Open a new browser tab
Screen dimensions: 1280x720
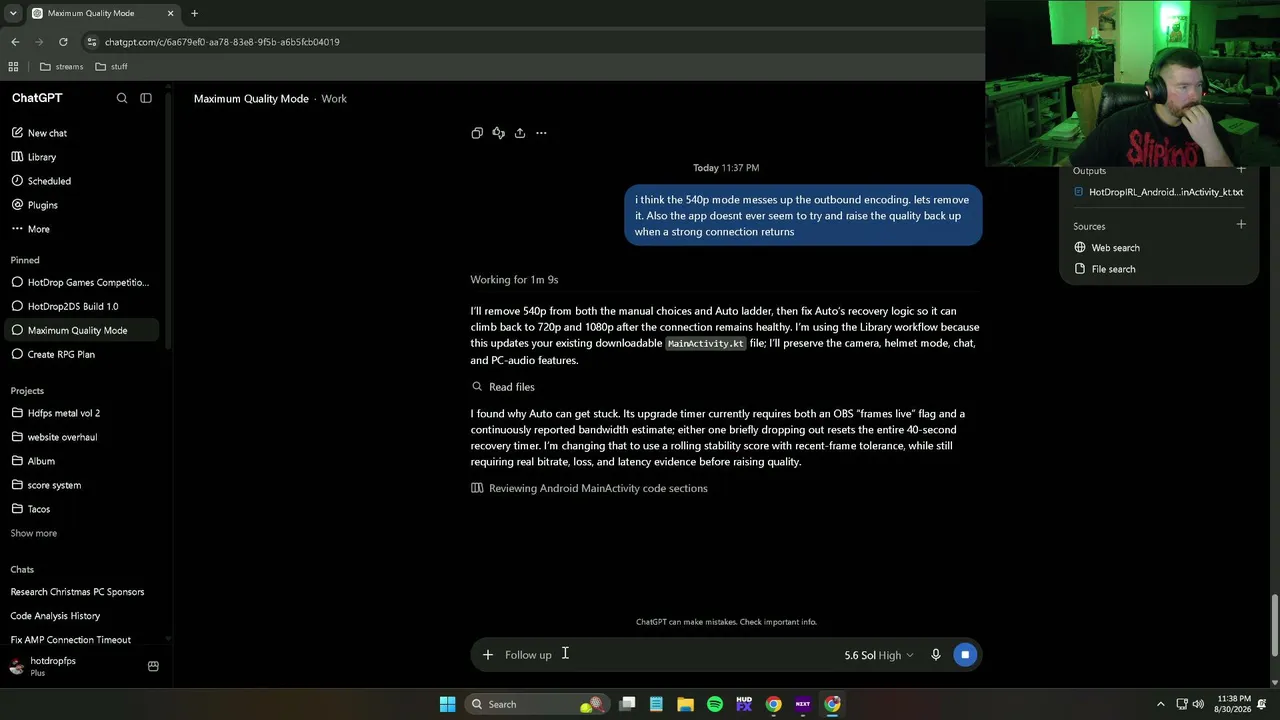click(x=194, y=14)
